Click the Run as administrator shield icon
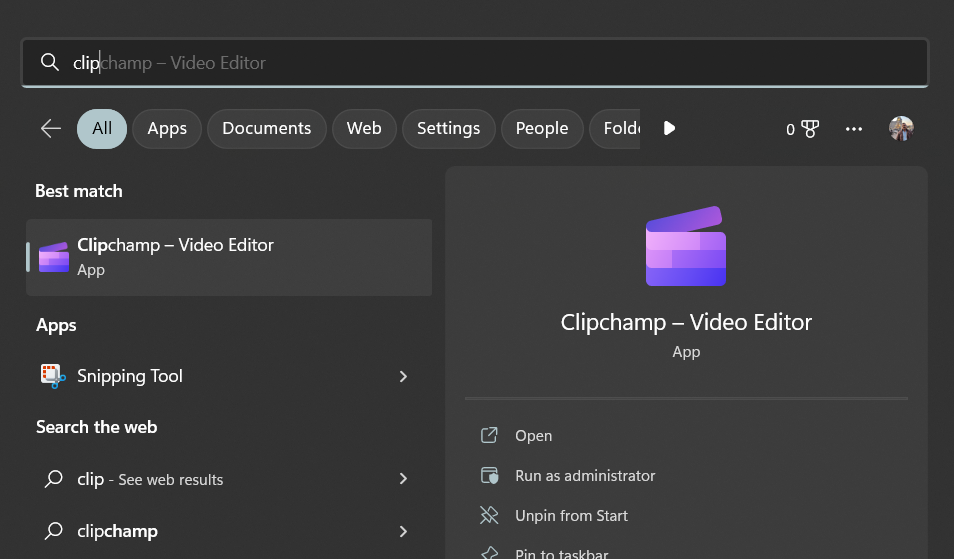 click(x=489, y=475)
